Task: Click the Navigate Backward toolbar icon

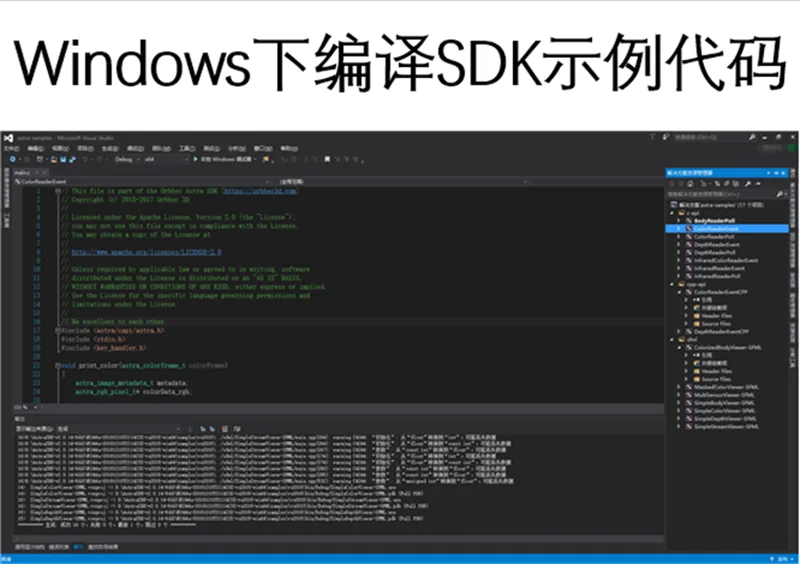Action: 12,160
